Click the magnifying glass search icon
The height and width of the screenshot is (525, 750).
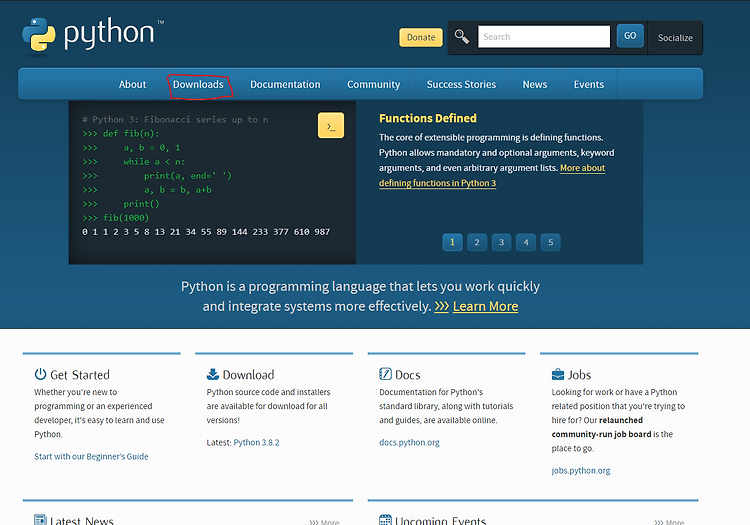[x=462, y=36]
